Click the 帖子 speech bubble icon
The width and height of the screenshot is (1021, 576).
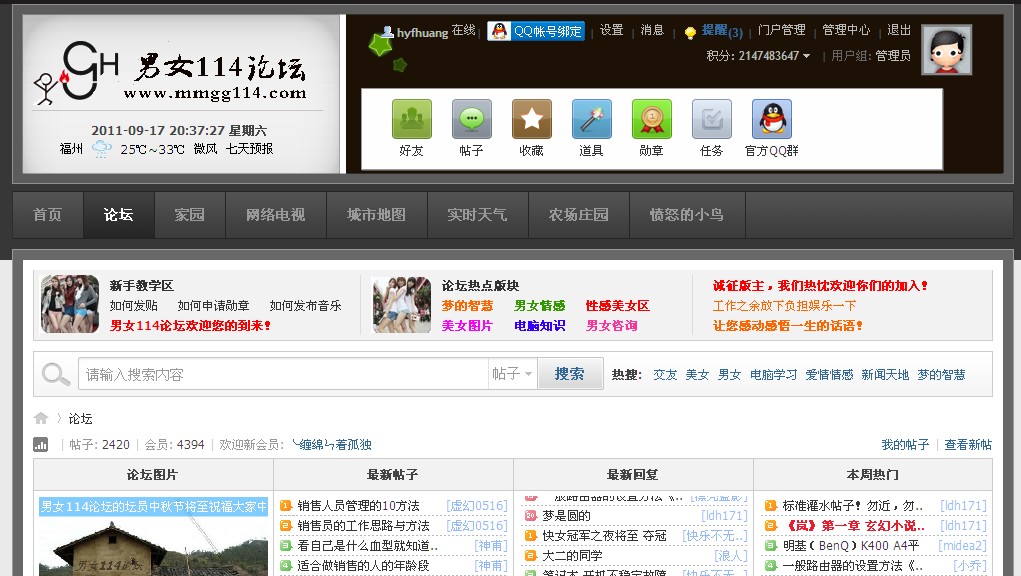point(471,119)
